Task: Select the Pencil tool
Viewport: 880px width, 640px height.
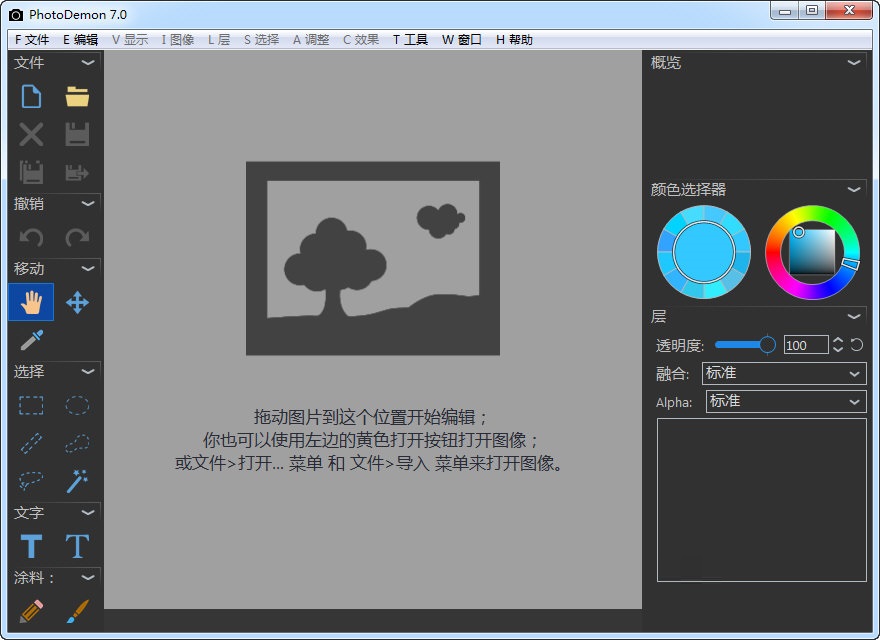Action: [32, 610]
